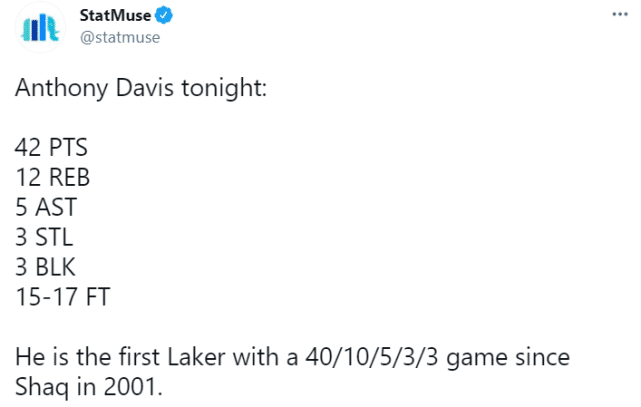Select the "3 BLK" stat line
Screen dimensions: 641x407
point(46,268)
